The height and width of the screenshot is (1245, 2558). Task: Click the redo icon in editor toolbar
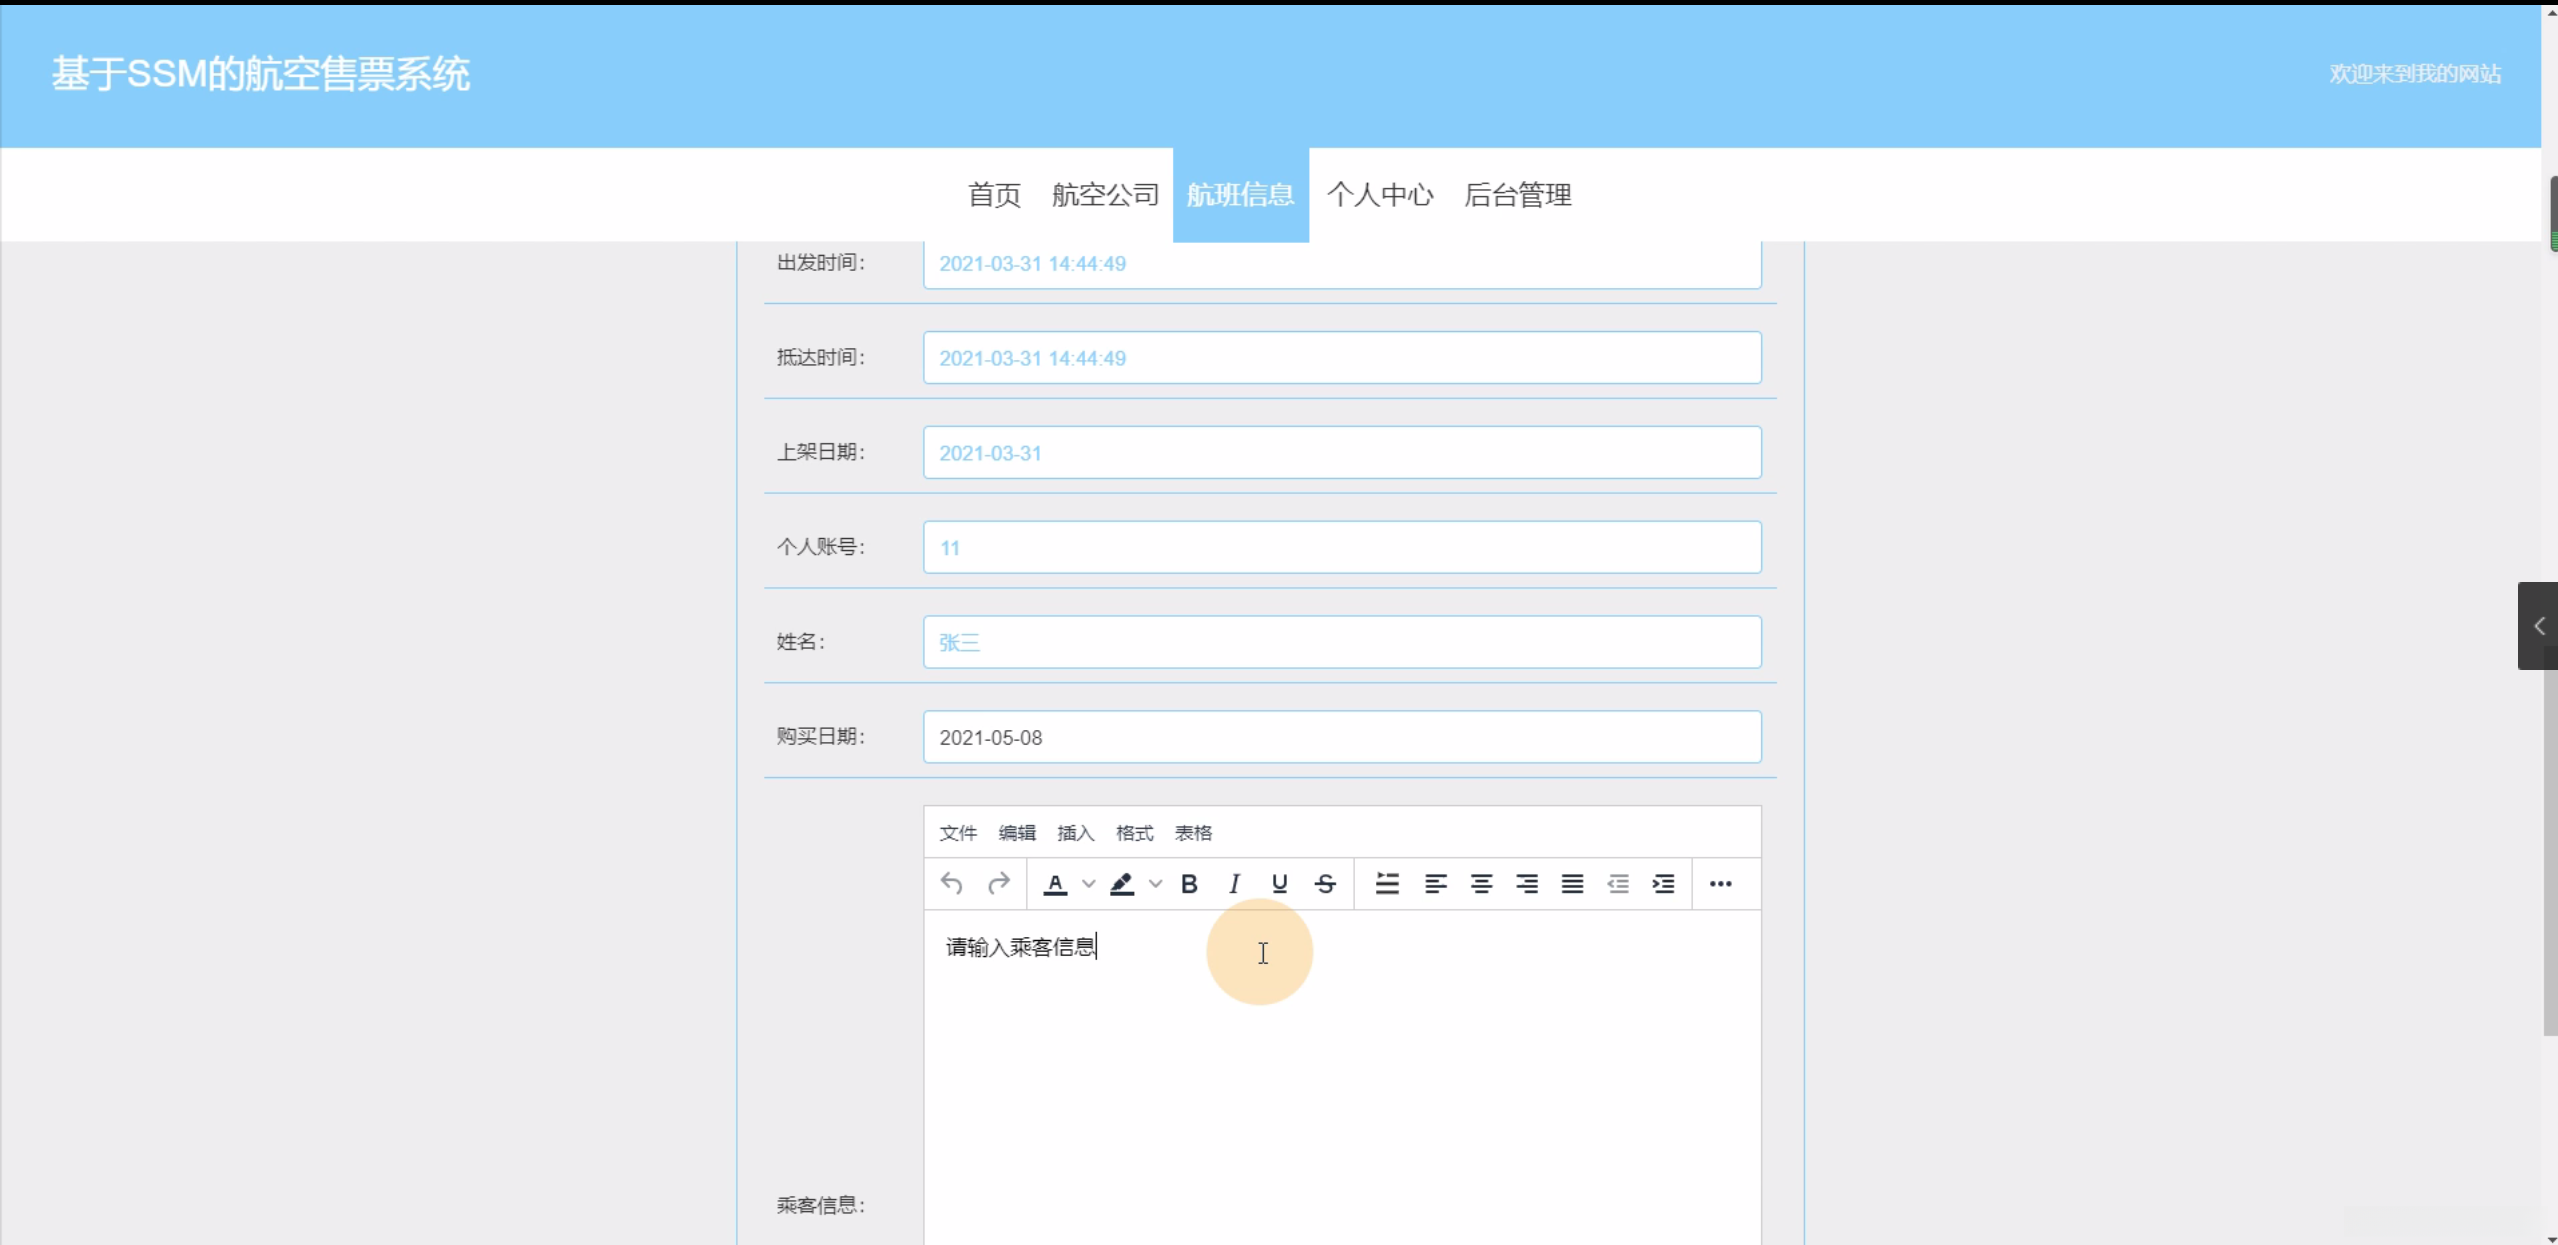tap(998, 884)
